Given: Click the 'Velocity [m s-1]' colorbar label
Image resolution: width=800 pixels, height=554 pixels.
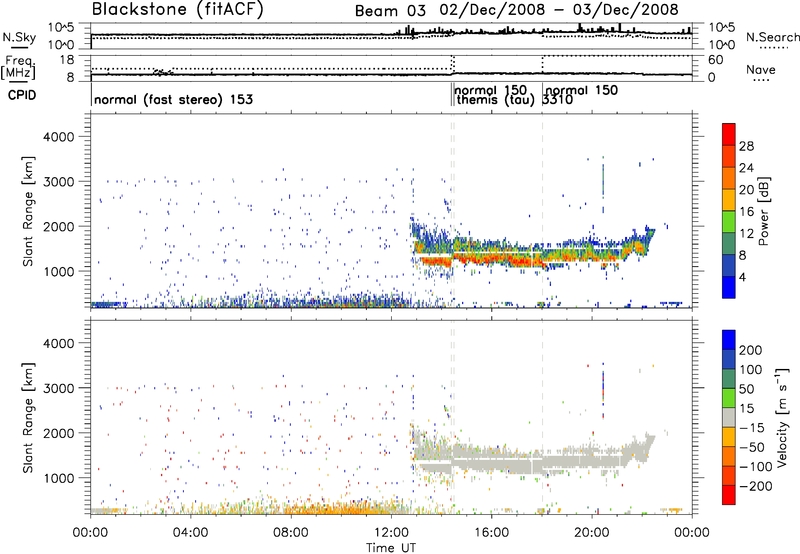Looking at the screenshot, I should pos(782,417).
